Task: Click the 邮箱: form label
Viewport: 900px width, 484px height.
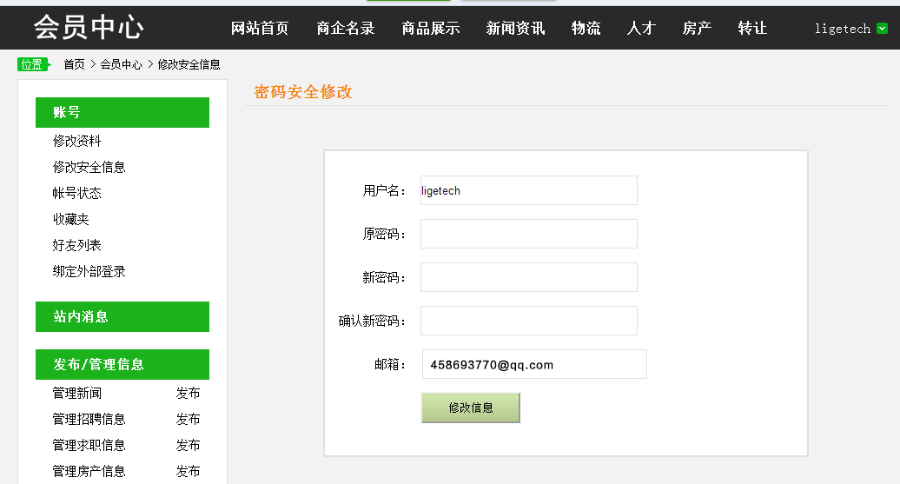Action: [x=390, y=365]
